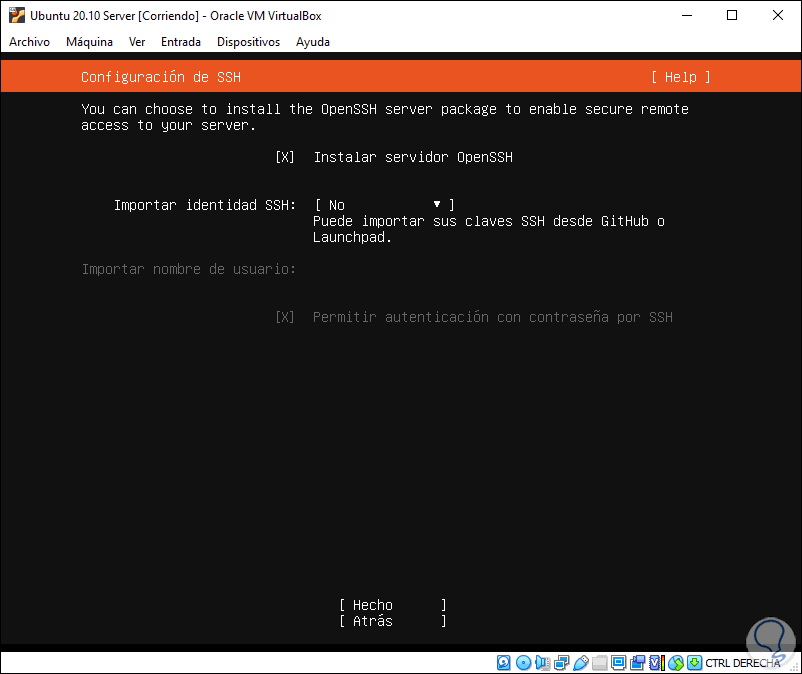
Task: Open the Ver menu
Action: coord(137,42)
